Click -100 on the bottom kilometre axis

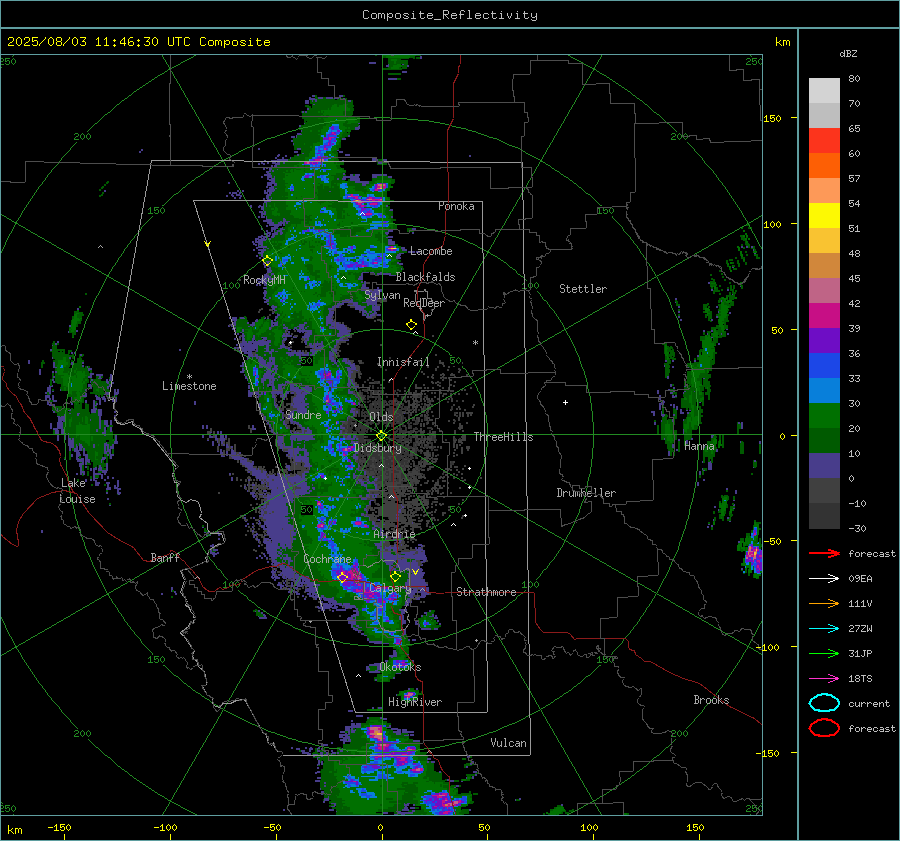pyautogui.click(x=165, y=827)
